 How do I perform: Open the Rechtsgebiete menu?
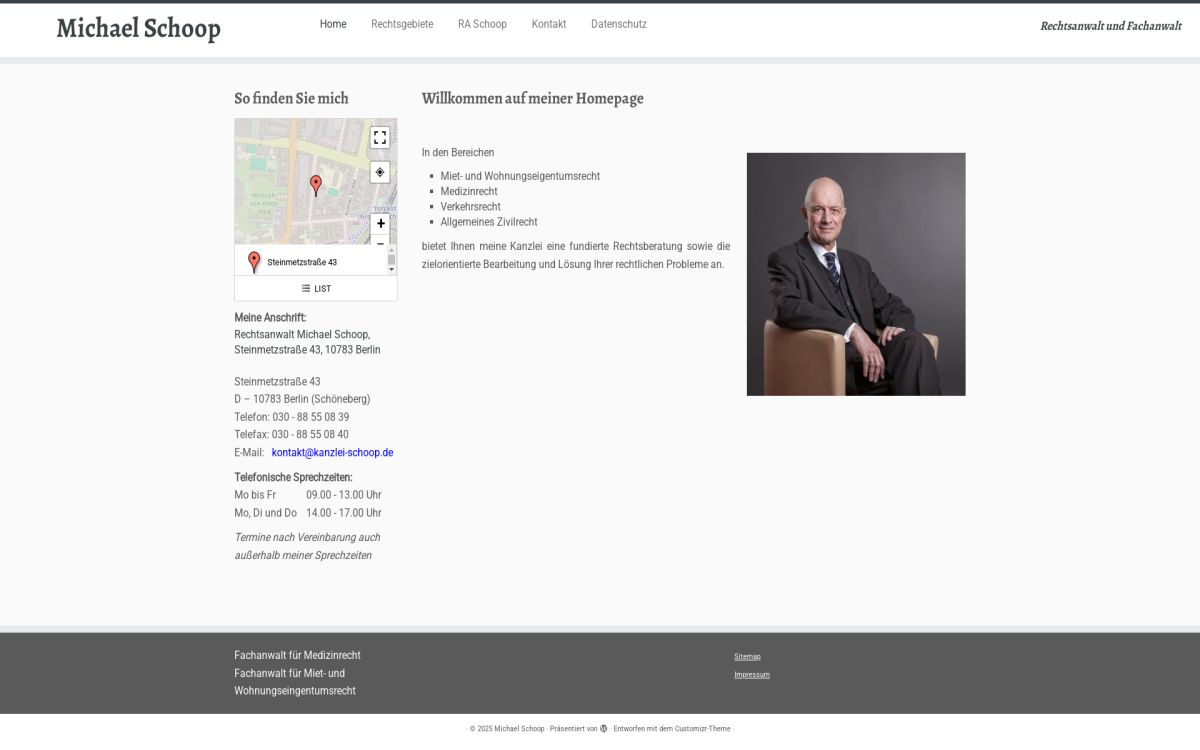click(402, 24)
